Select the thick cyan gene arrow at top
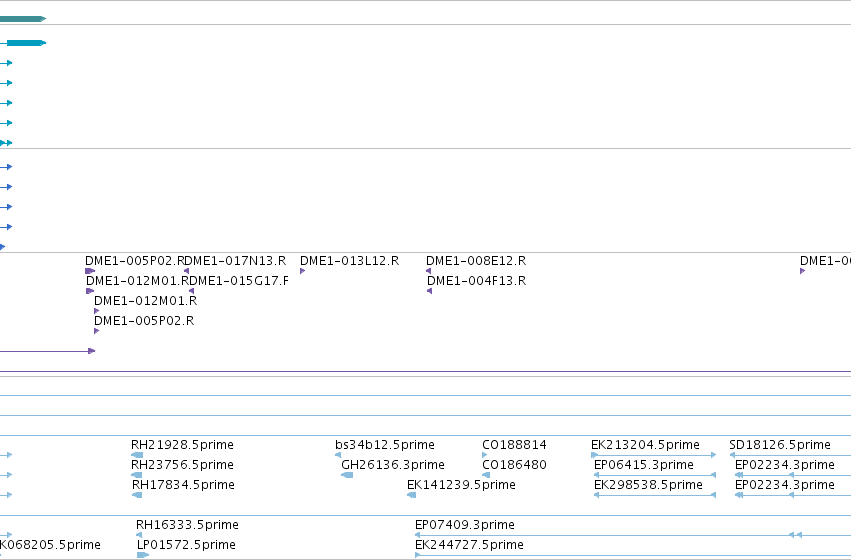This screenshot has height=560, width=851. click(x=23, y=43)
